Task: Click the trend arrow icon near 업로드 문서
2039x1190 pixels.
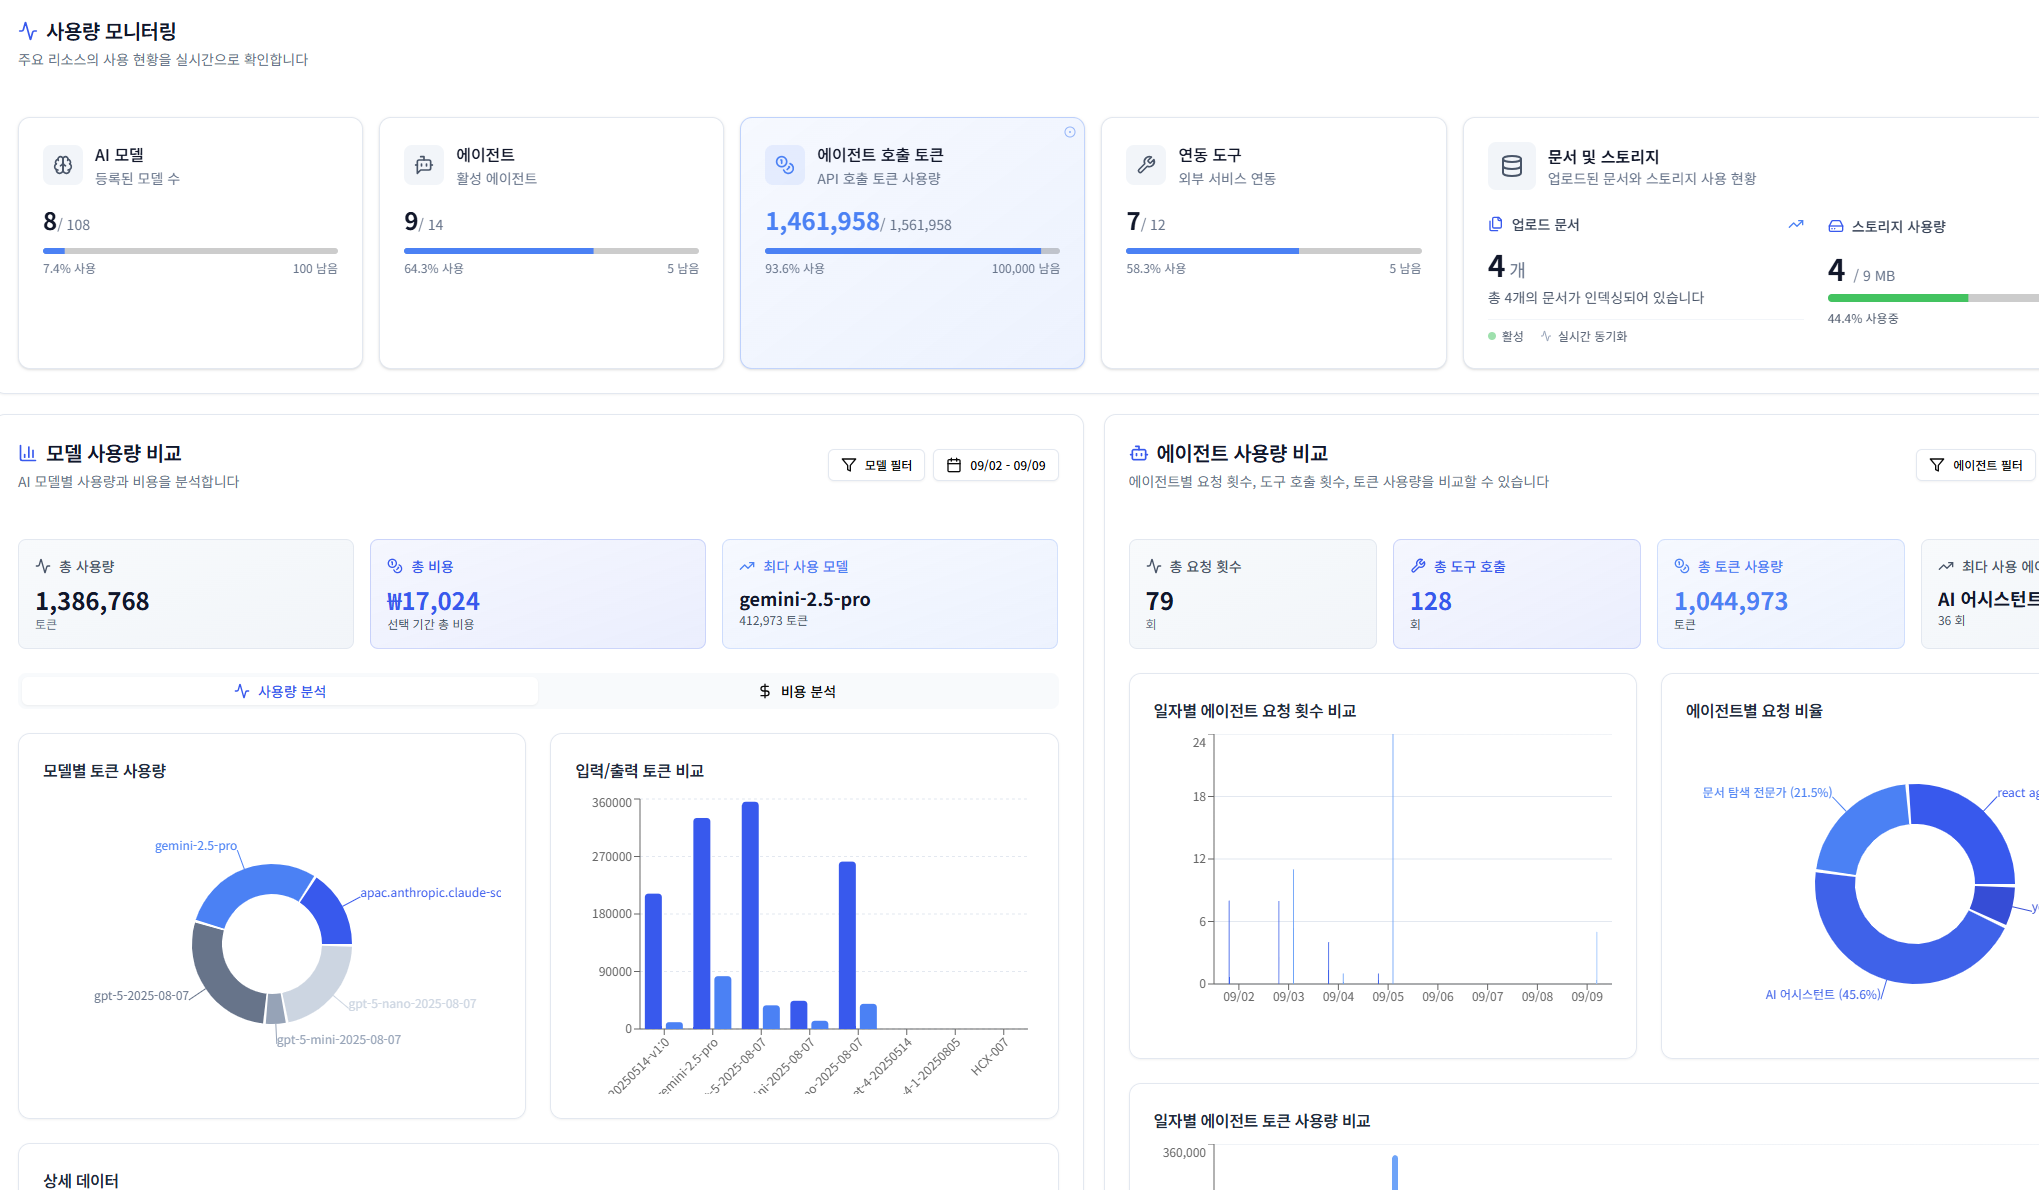Action: [1797, 224]
